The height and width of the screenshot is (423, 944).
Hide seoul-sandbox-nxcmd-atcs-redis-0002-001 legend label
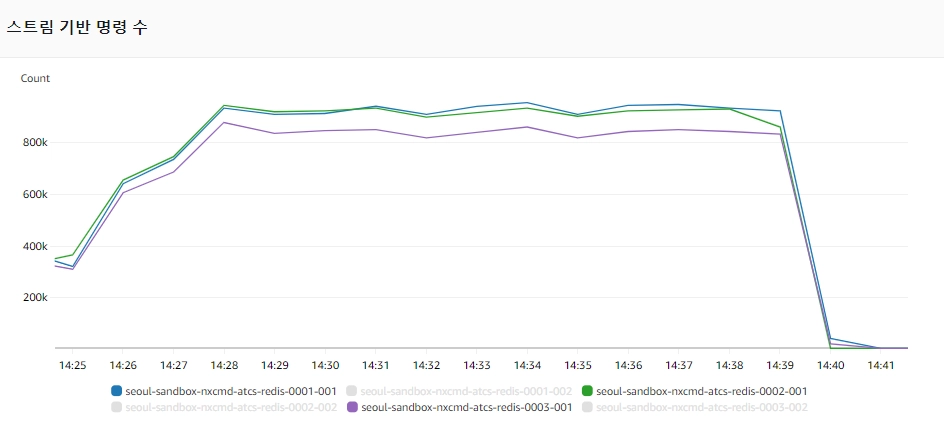(702, 391)
